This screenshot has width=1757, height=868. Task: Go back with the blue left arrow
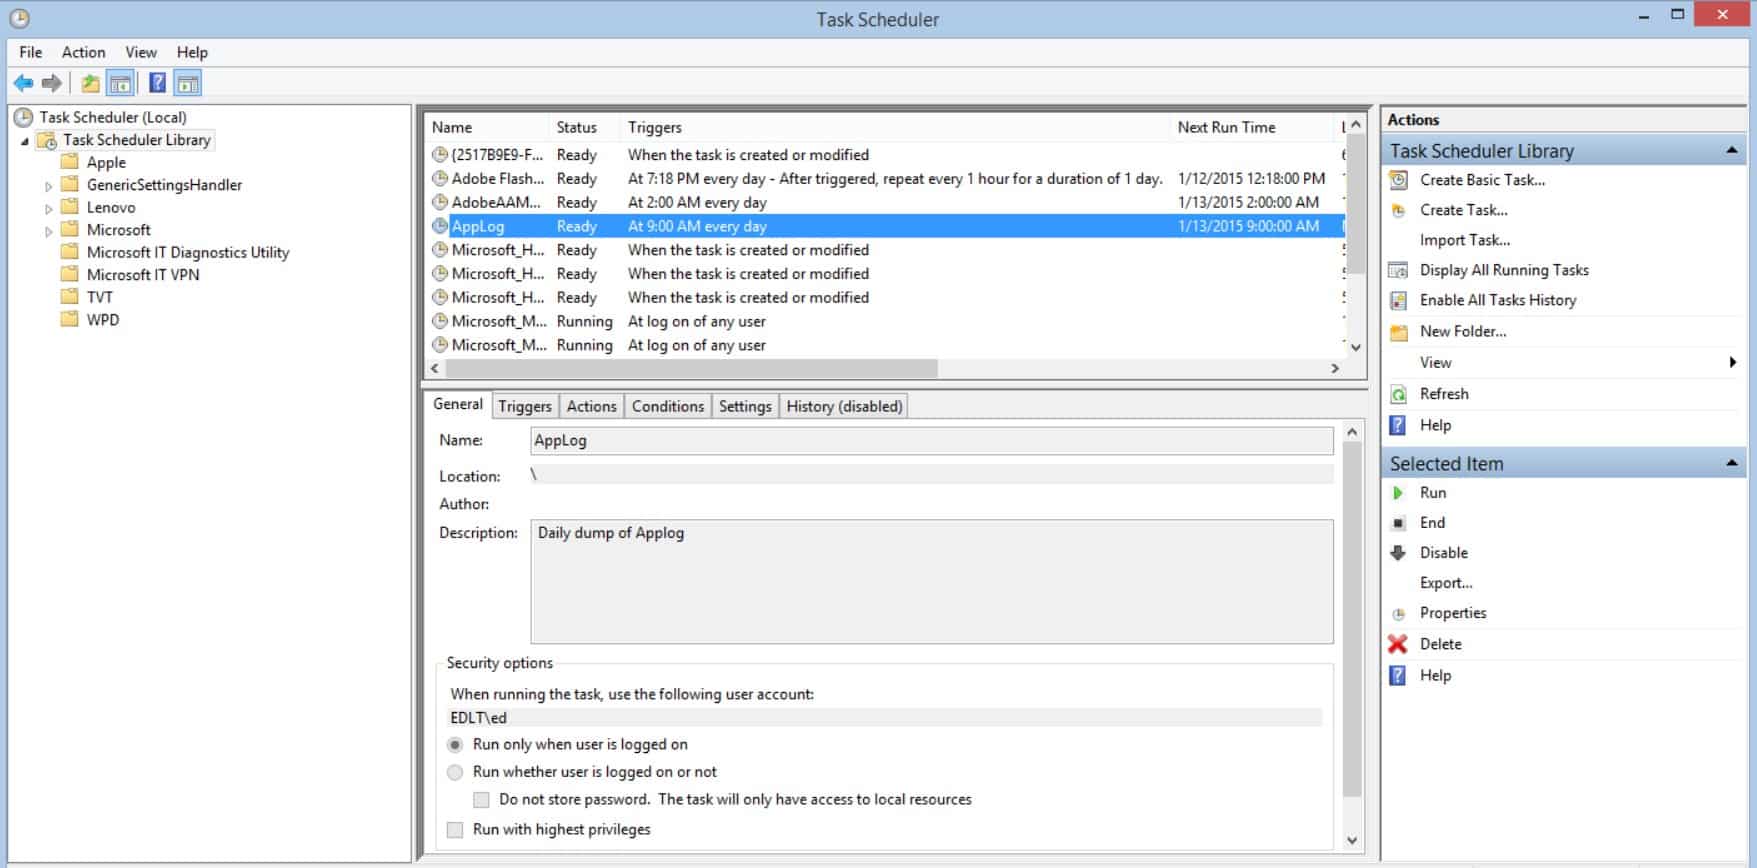[23, 83]
